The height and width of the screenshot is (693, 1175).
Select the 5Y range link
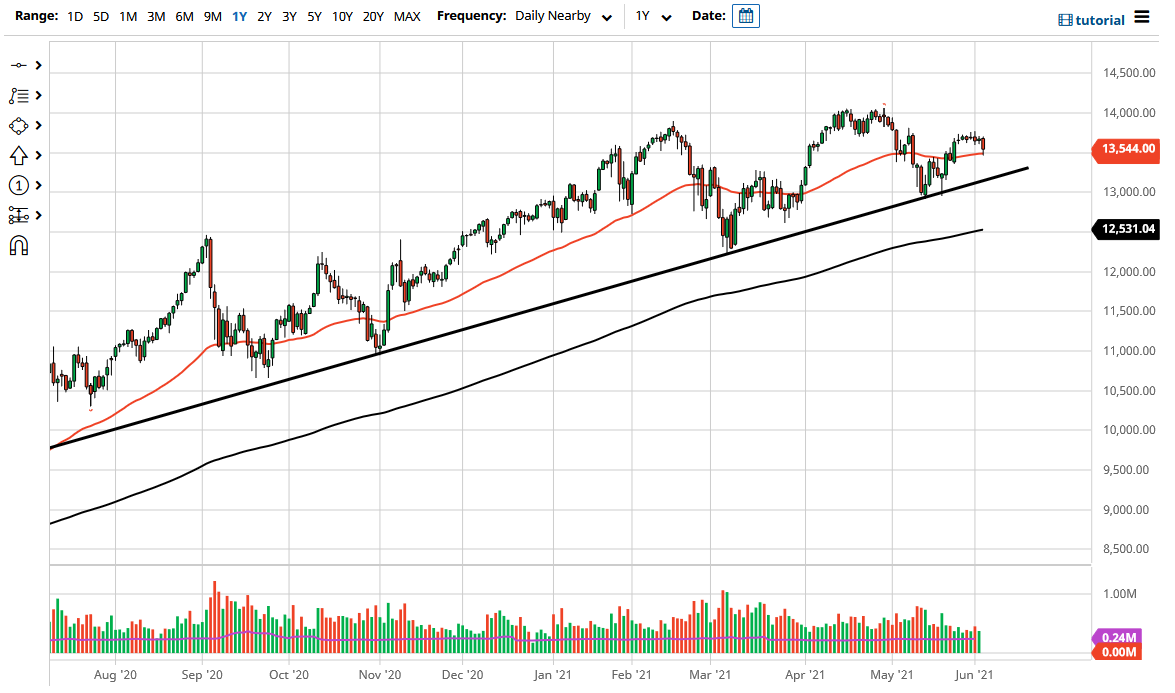click(x=312, y=17)
